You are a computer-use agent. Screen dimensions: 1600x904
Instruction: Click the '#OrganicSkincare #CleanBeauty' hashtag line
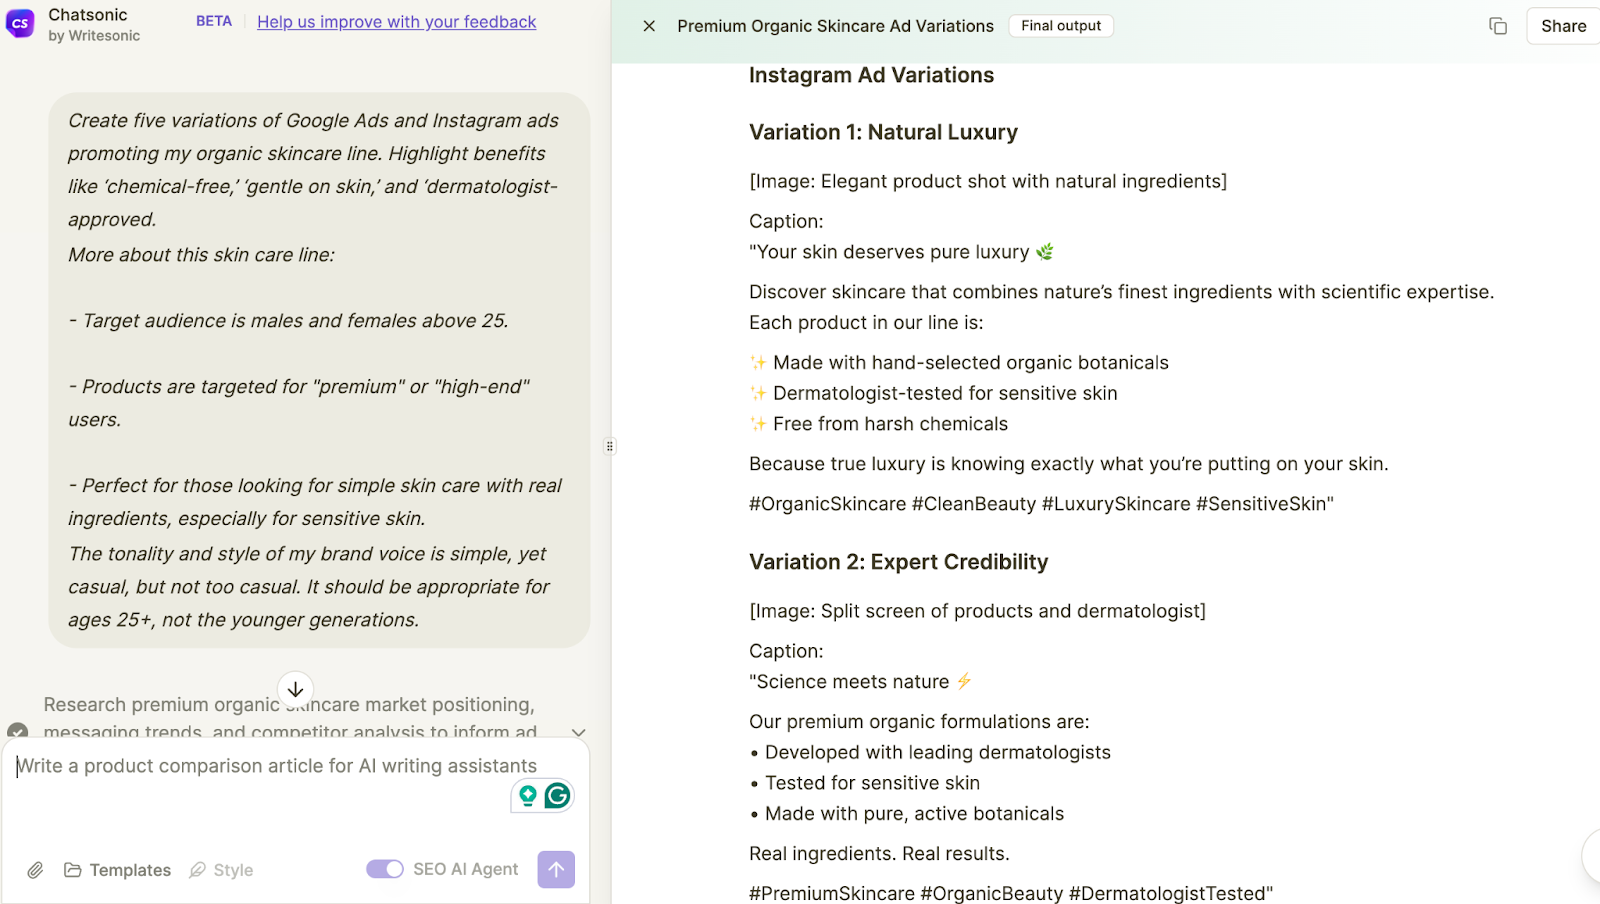(x=1041, y=504)
